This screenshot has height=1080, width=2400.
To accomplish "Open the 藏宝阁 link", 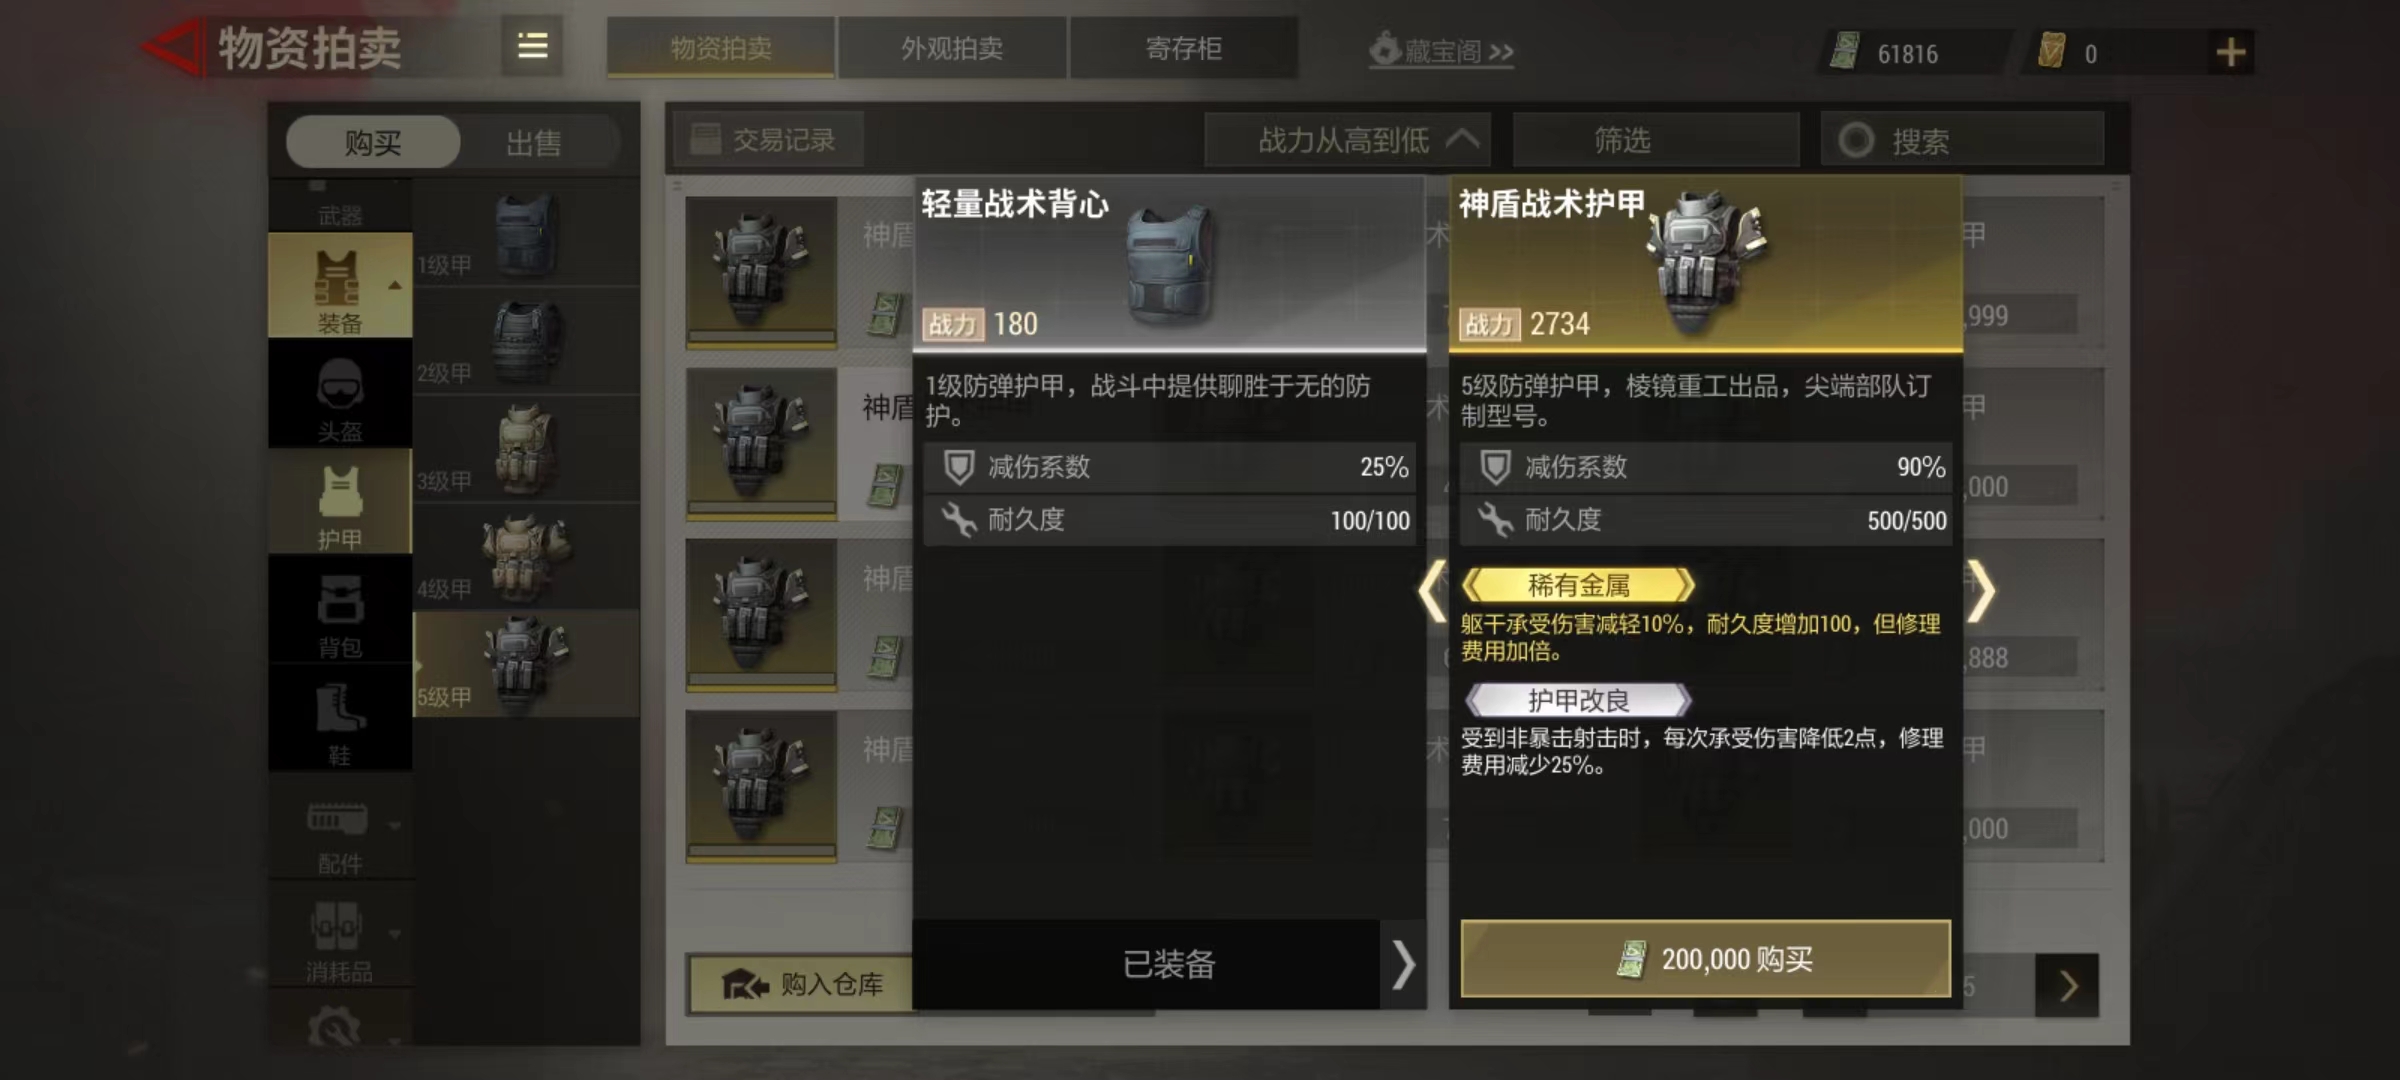I will (1441, 50).
